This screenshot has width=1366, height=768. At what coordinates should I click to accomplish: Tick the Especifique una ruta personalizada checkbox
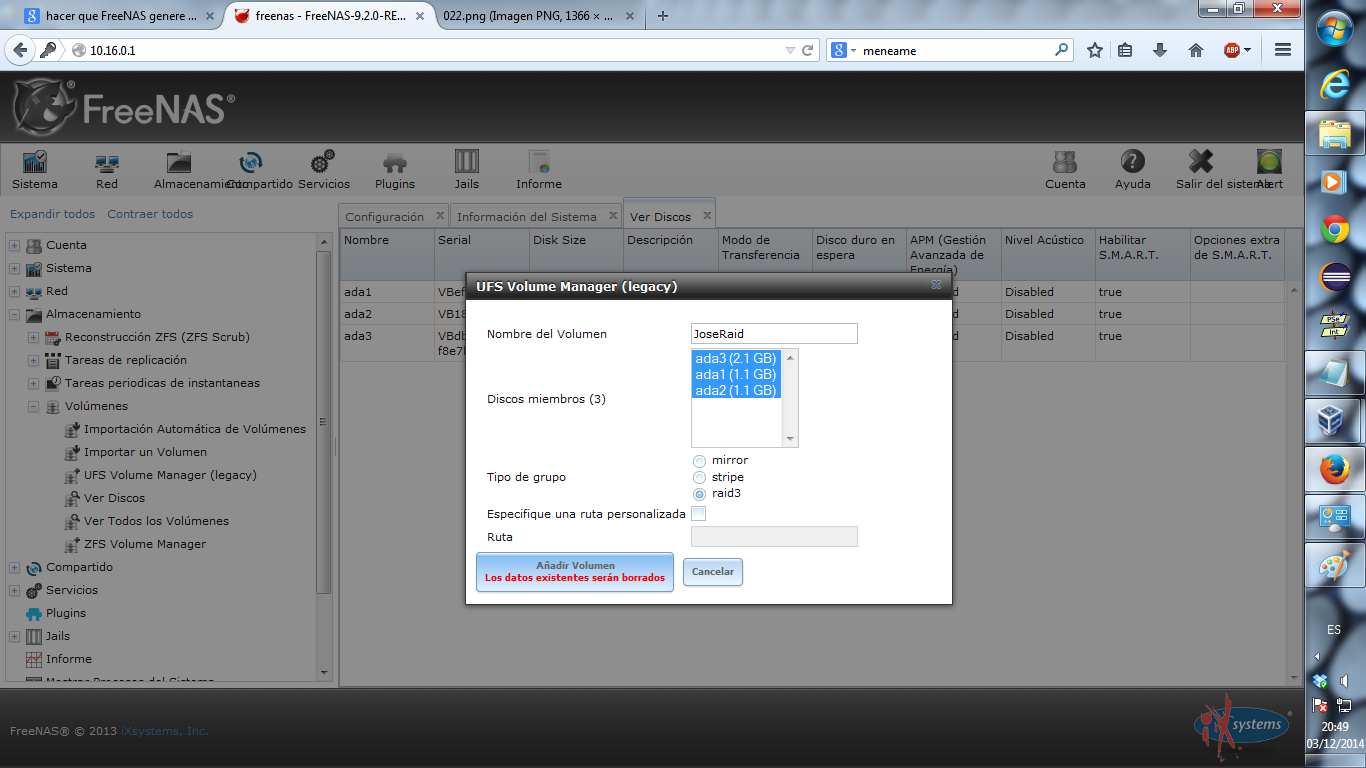[x=699, y=514]
